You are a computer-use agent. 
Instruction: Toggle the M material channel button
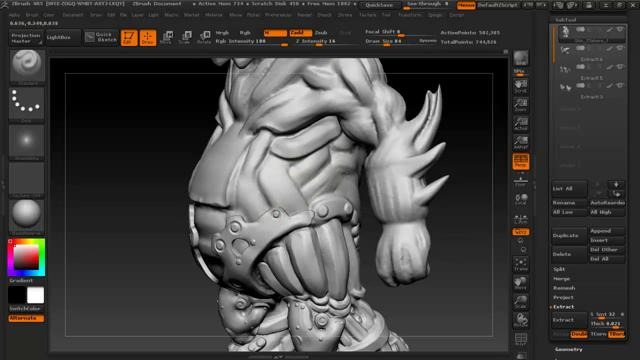pos(275,33)
